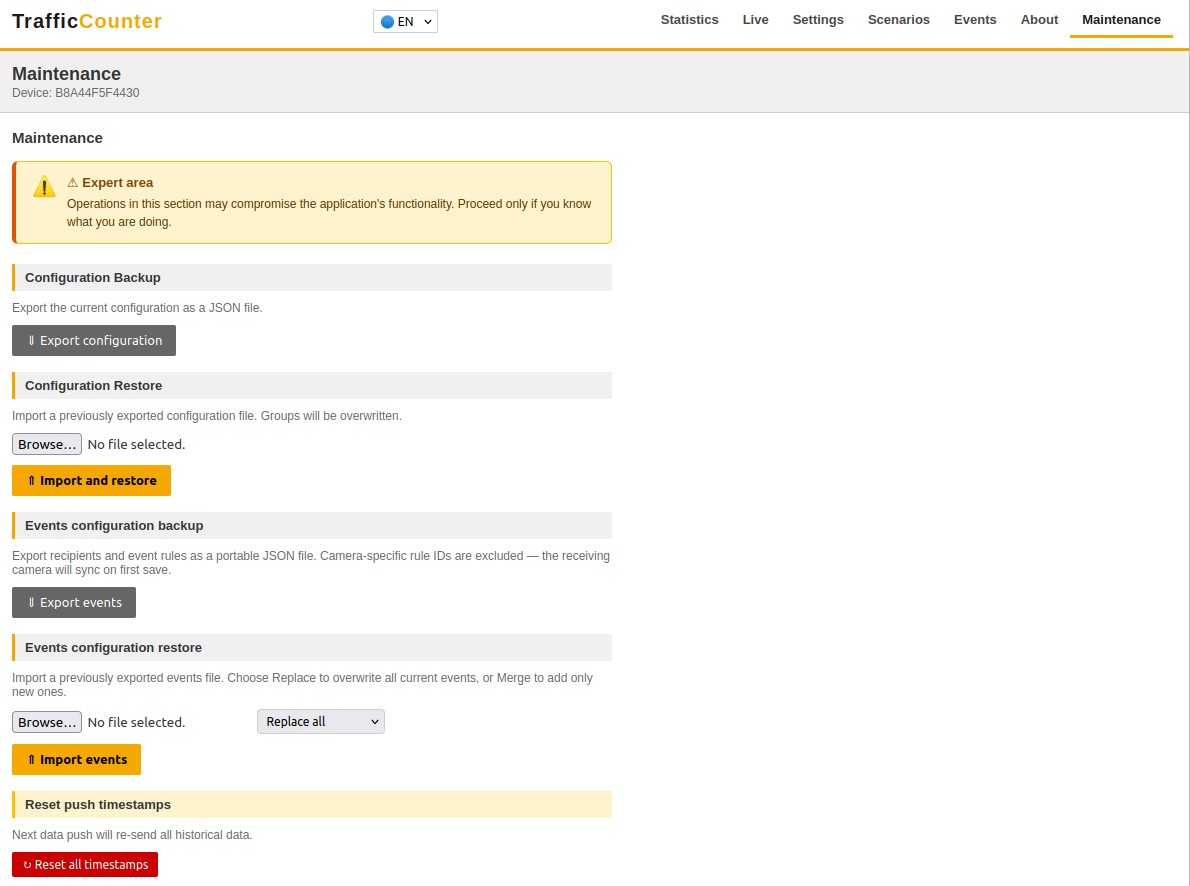Open the About page
The image size is (1190, 886).
pos(1039,20)
